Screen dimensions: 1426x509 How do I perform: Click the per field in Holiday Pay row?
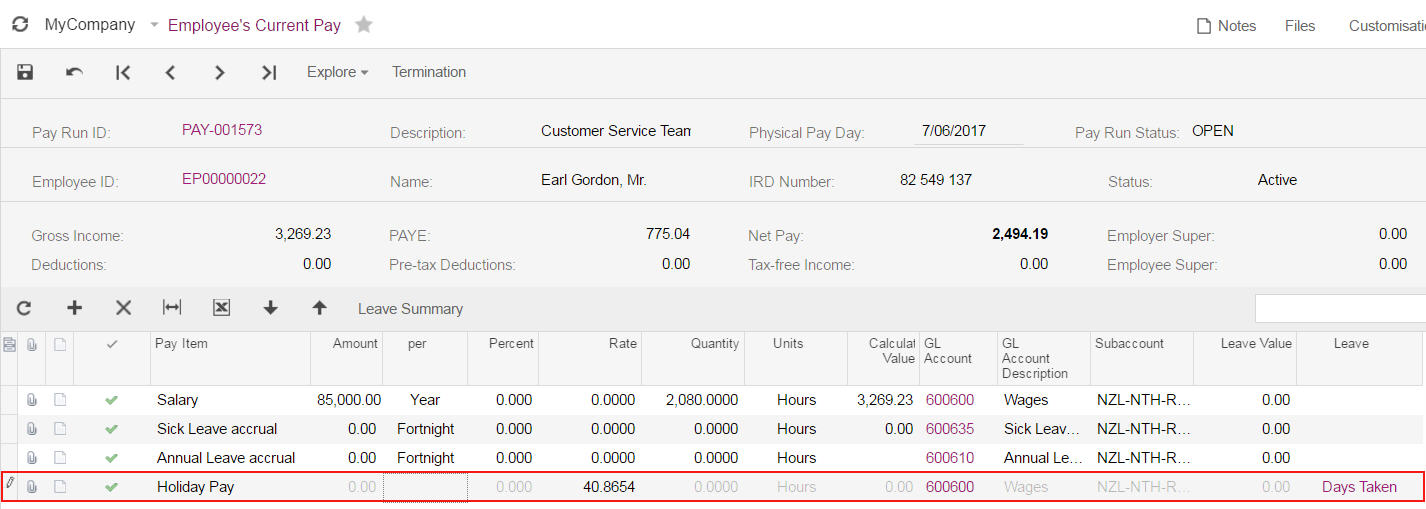click(425, 487)
